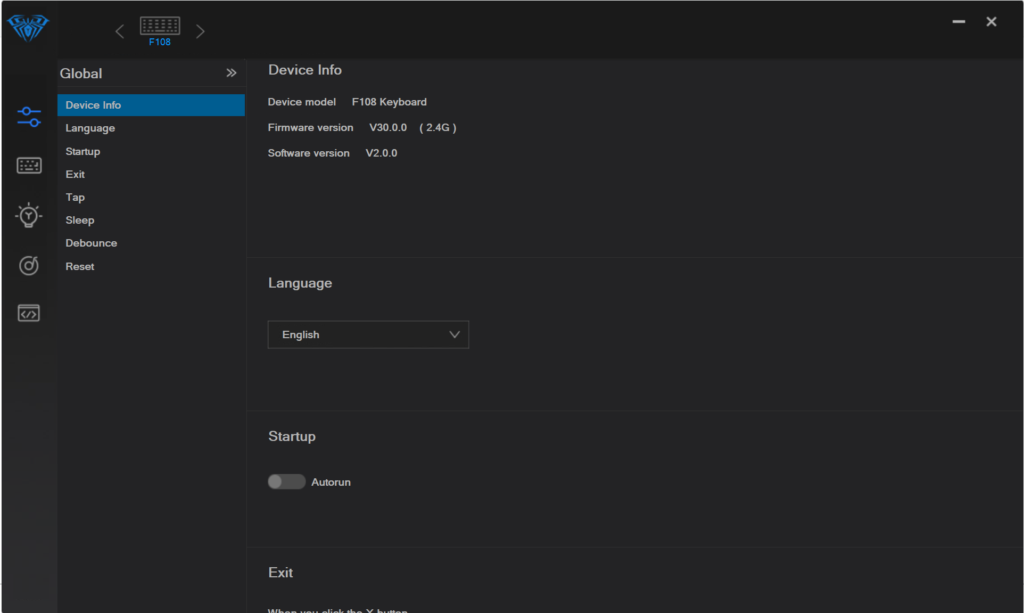Click the firmware version V30.0.0 value

click(388, 127)
